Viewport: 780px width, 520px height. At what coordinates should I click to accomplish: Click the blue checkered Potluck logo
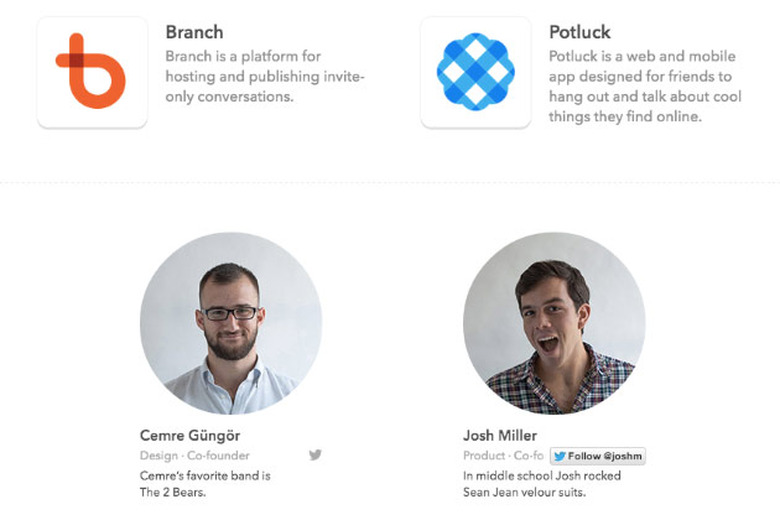pos(475,71)
